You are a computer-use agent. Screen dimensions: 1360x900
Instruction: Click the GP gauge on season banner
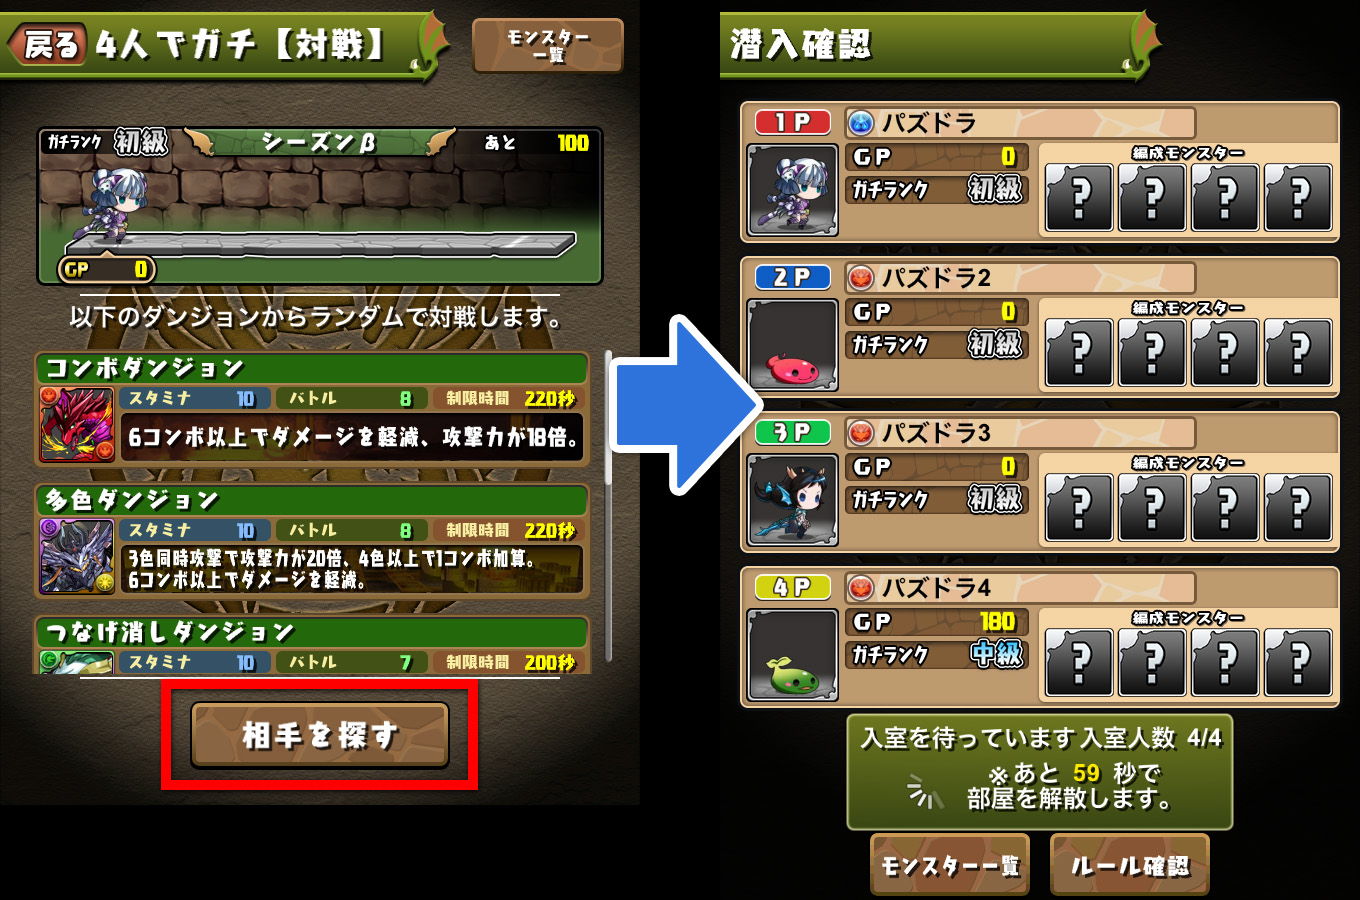pos(107,269)
